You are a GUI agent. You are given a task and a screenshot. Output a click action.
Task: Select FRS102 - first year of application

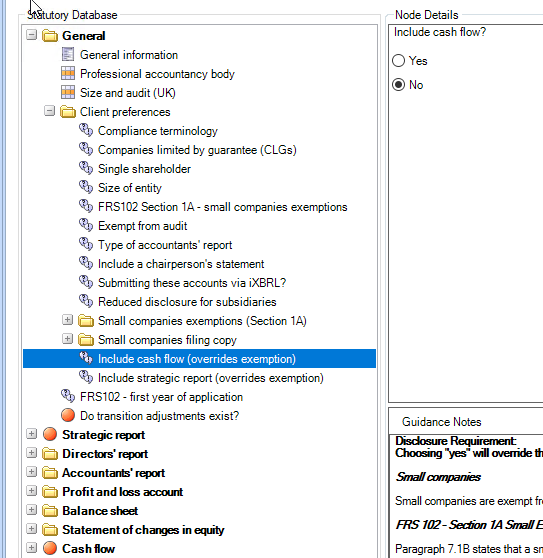pyautogui.click(x=162, y=397)
